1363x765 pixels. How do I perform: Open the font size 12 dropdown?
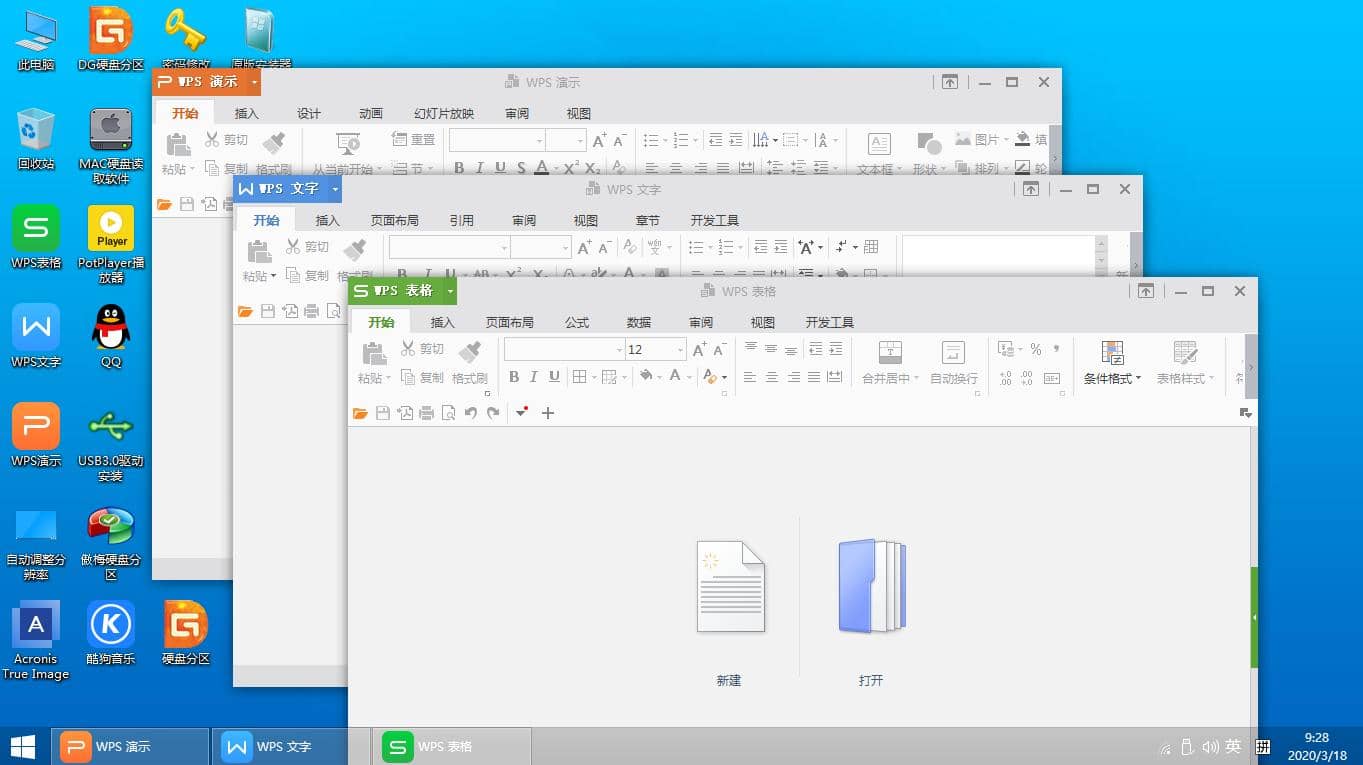pyautogui.click(x=681, y=349)
